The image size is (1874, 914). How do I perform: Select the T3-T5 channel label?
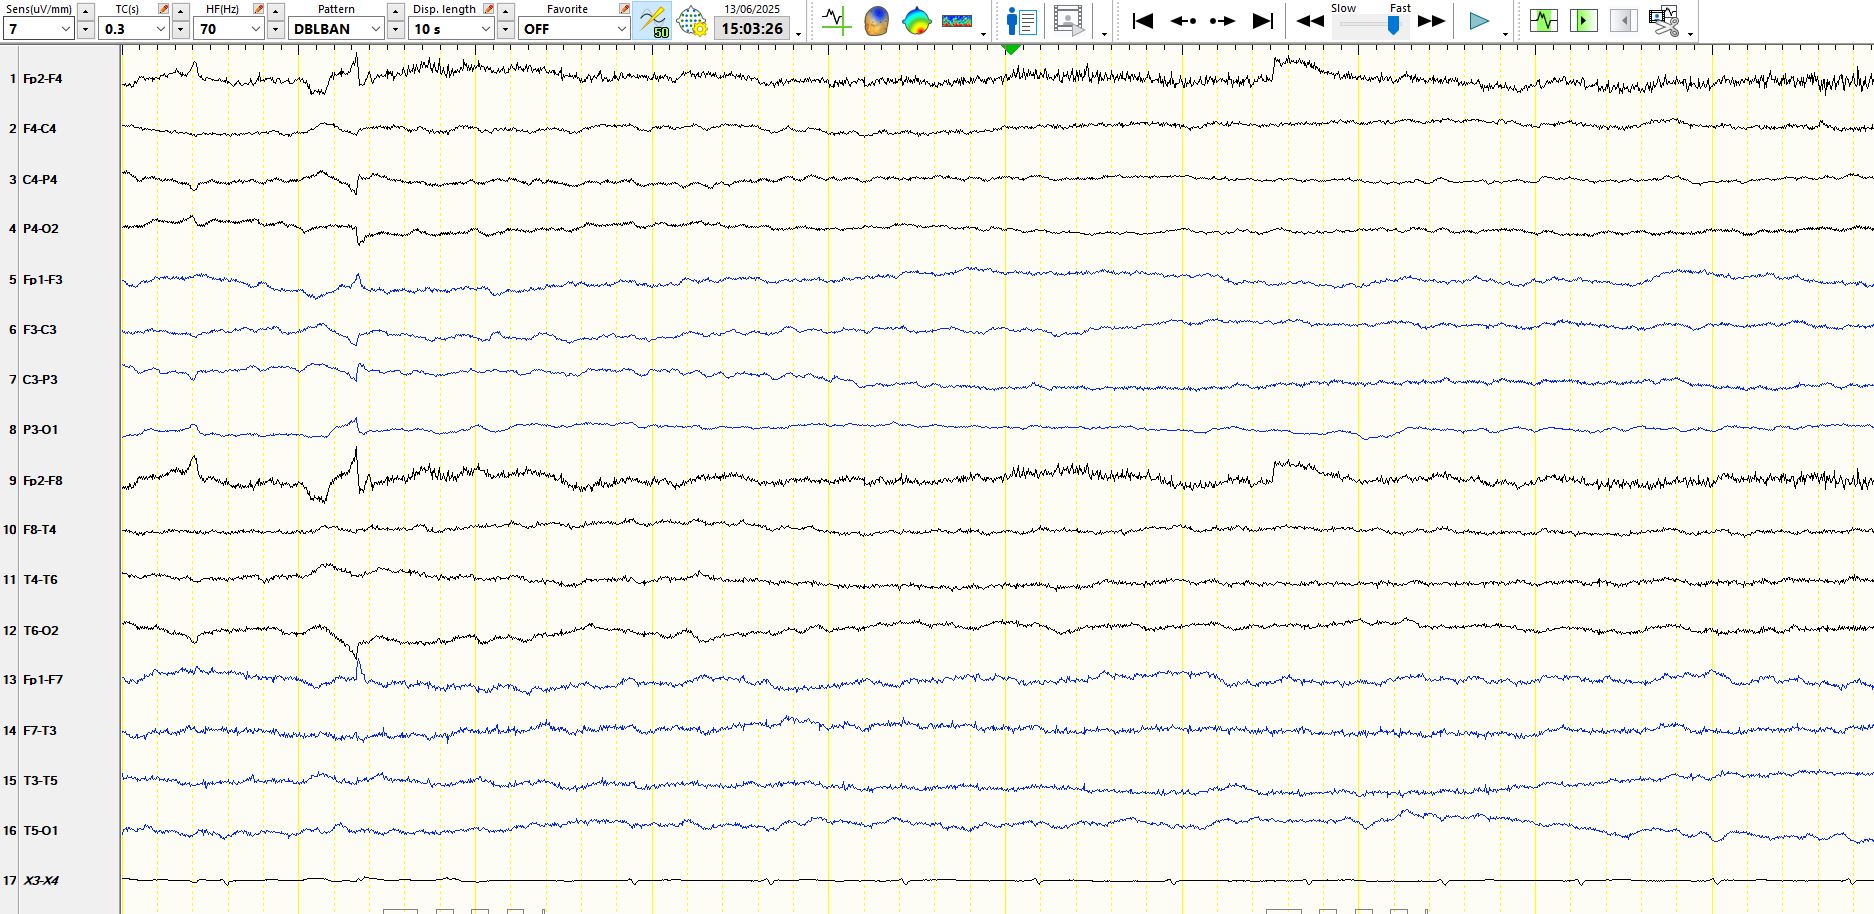(x=41, y=781)
